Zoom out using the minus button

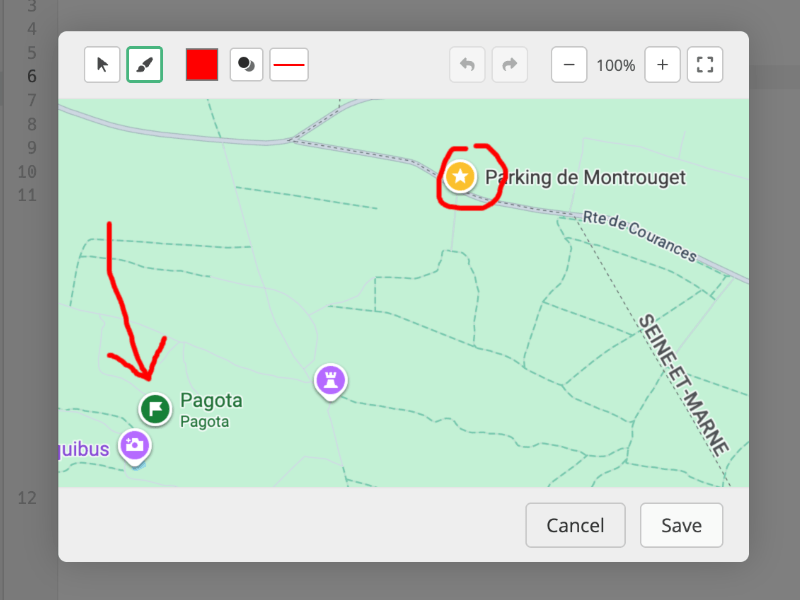pyautogui.click(x=569, y=64)
